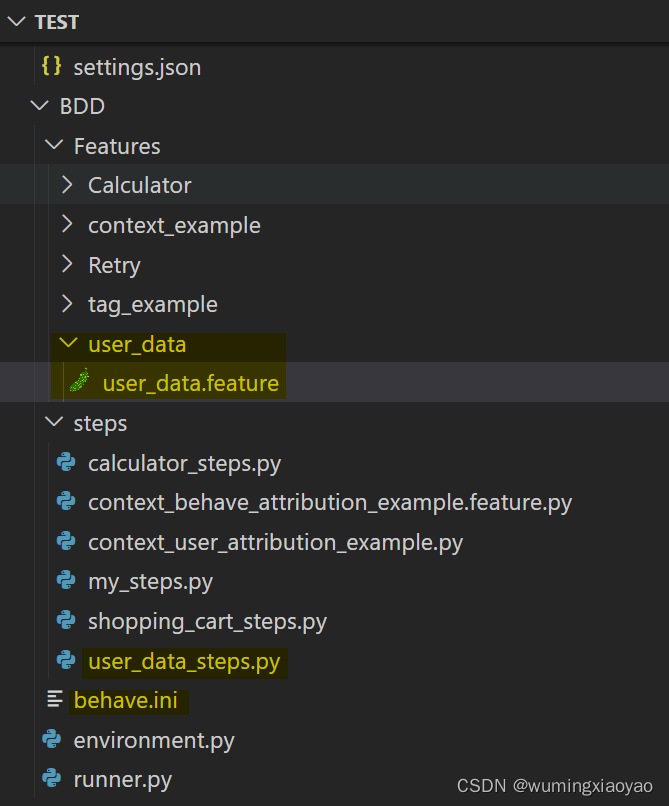Open settings.json via its JSON icon

(x=55, y=67)
